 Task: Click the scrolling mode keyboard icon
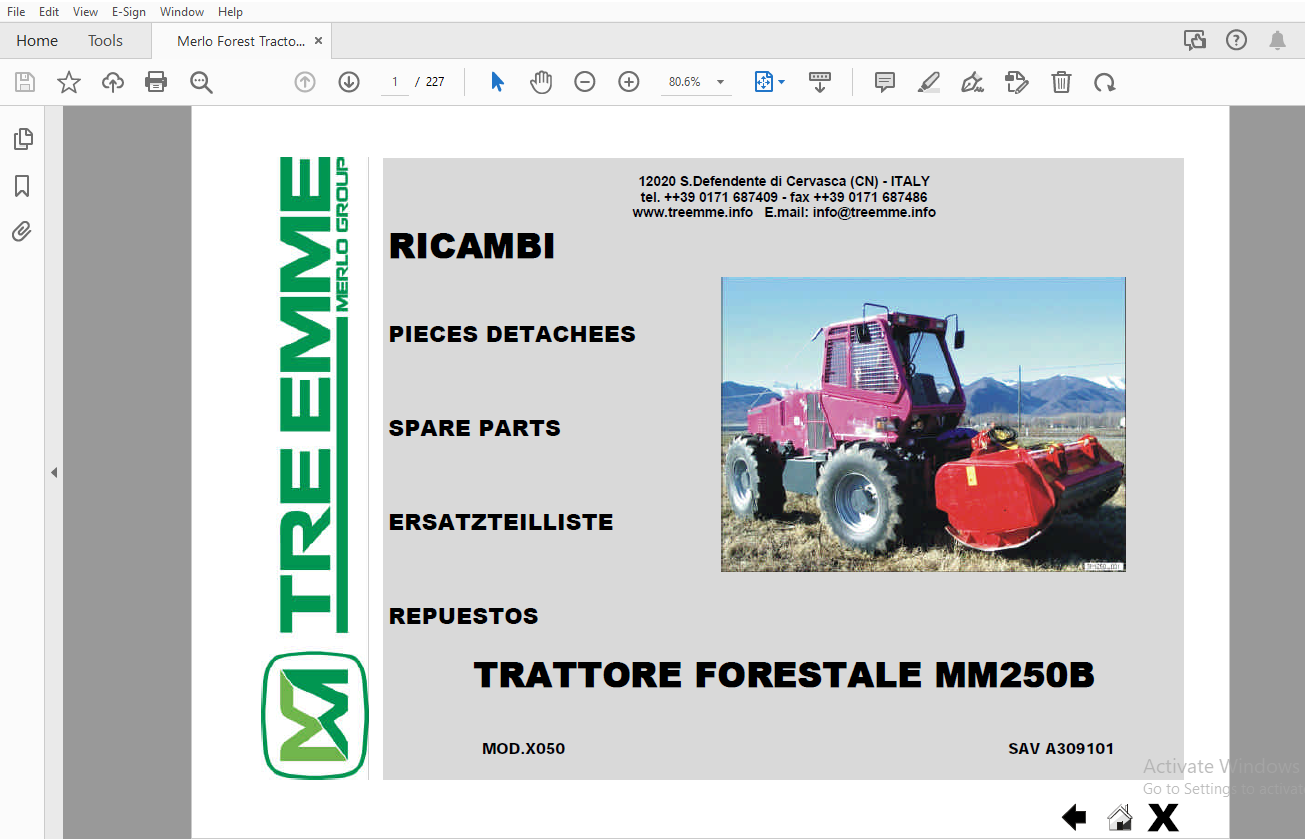(820, 82)
